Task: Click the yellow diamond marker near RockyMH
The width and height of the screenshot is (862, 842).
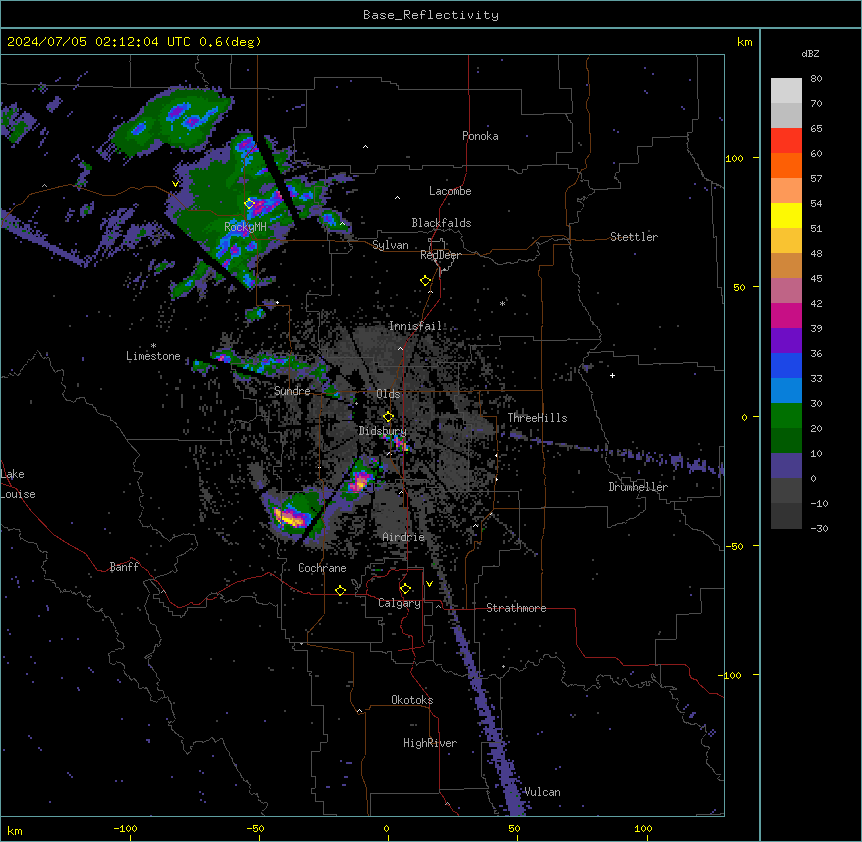Action: 250,203
